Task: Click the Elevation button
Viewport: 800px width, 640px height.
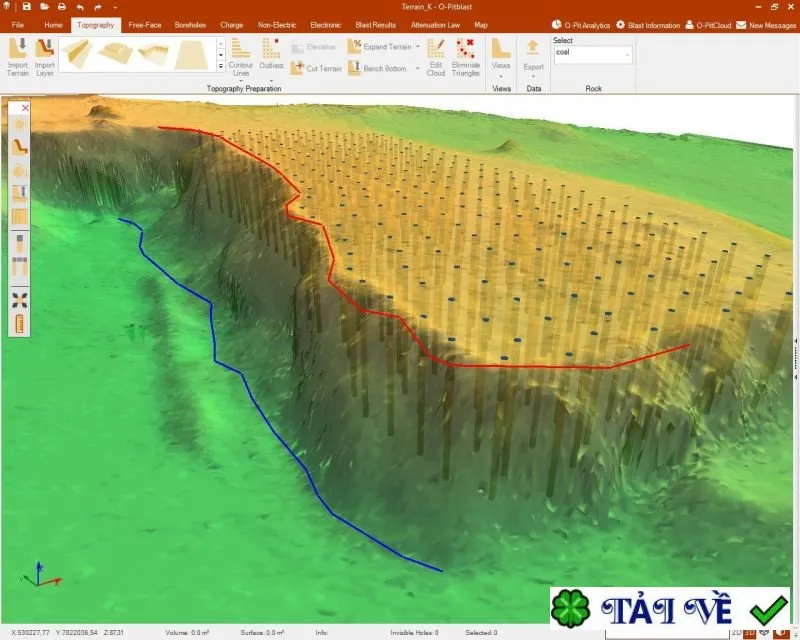Action: (x=314, y=47)
